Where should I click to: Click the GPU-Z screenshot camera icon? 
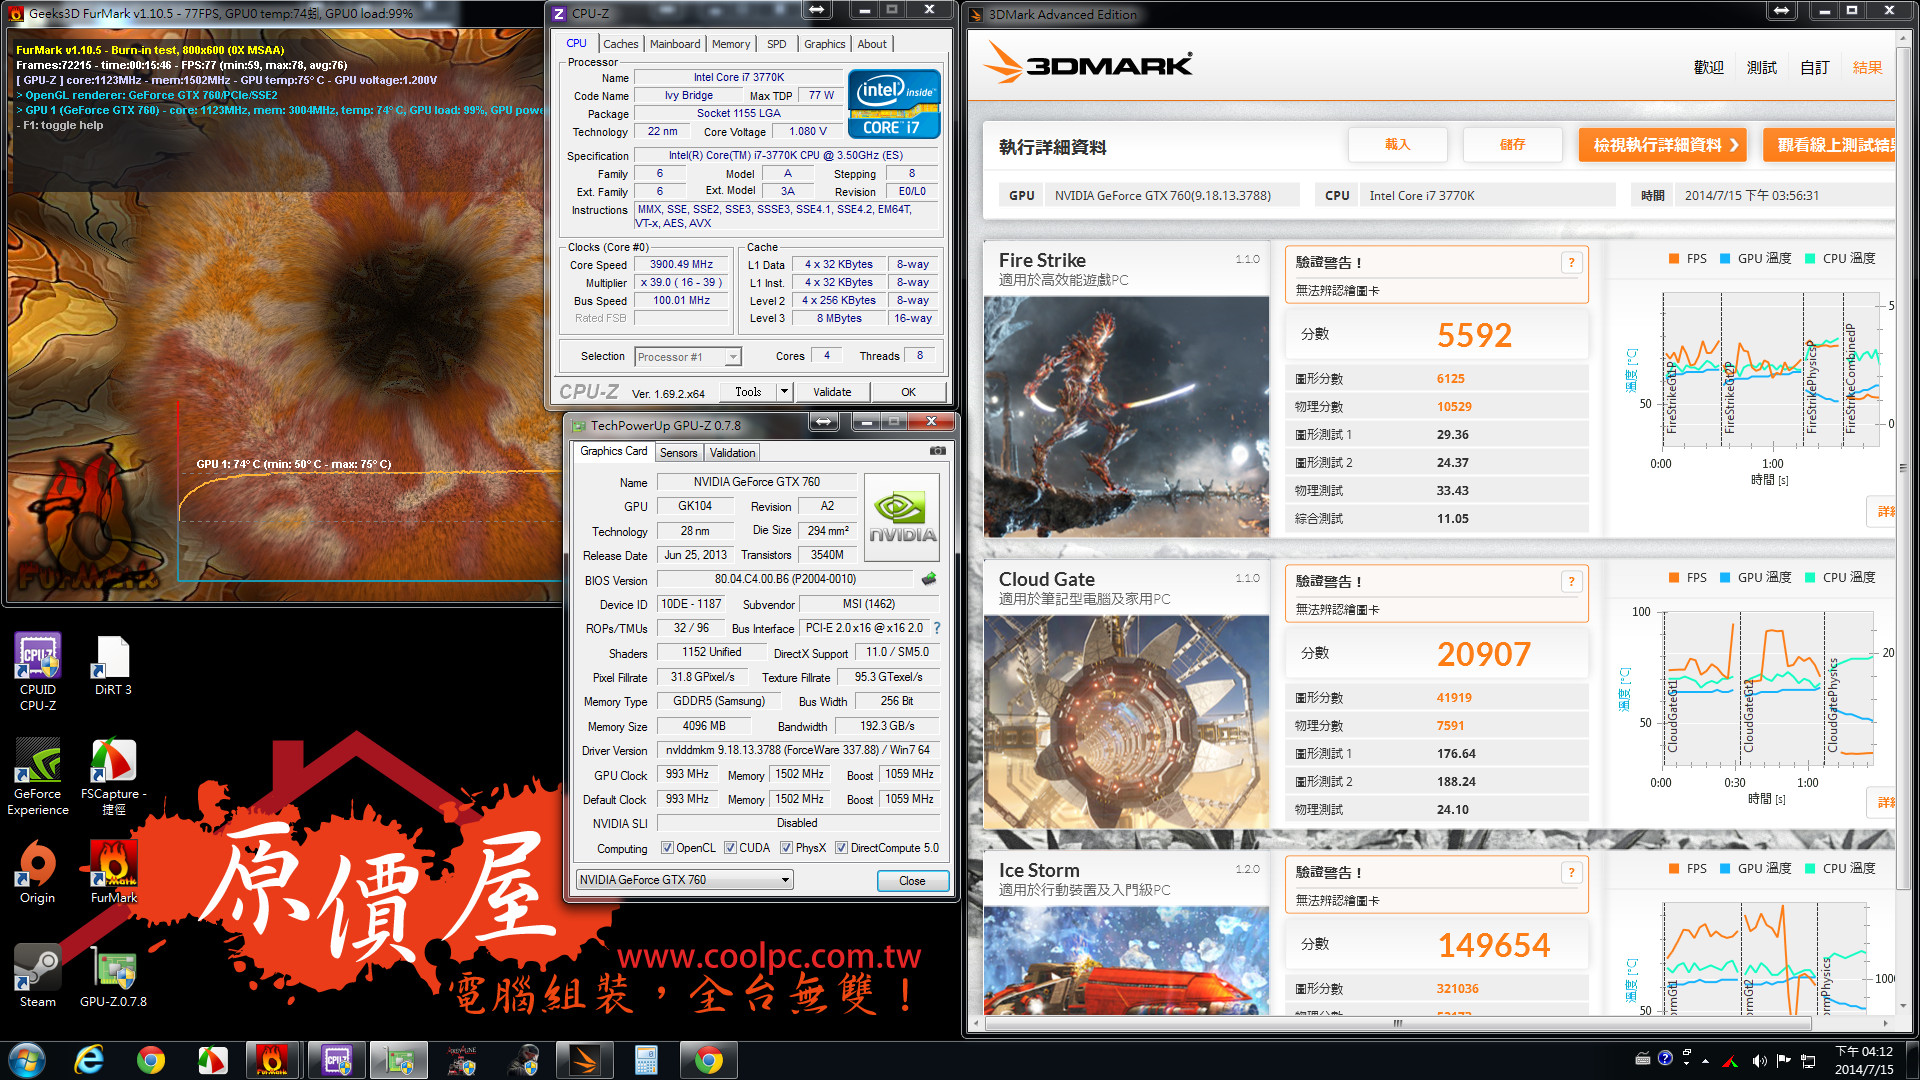pos(937,451)
